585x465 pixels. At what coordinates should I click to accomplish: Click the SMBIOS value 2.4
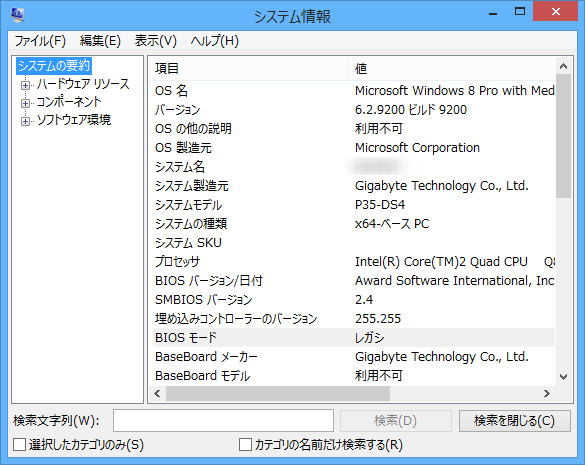tap(364, 300)
